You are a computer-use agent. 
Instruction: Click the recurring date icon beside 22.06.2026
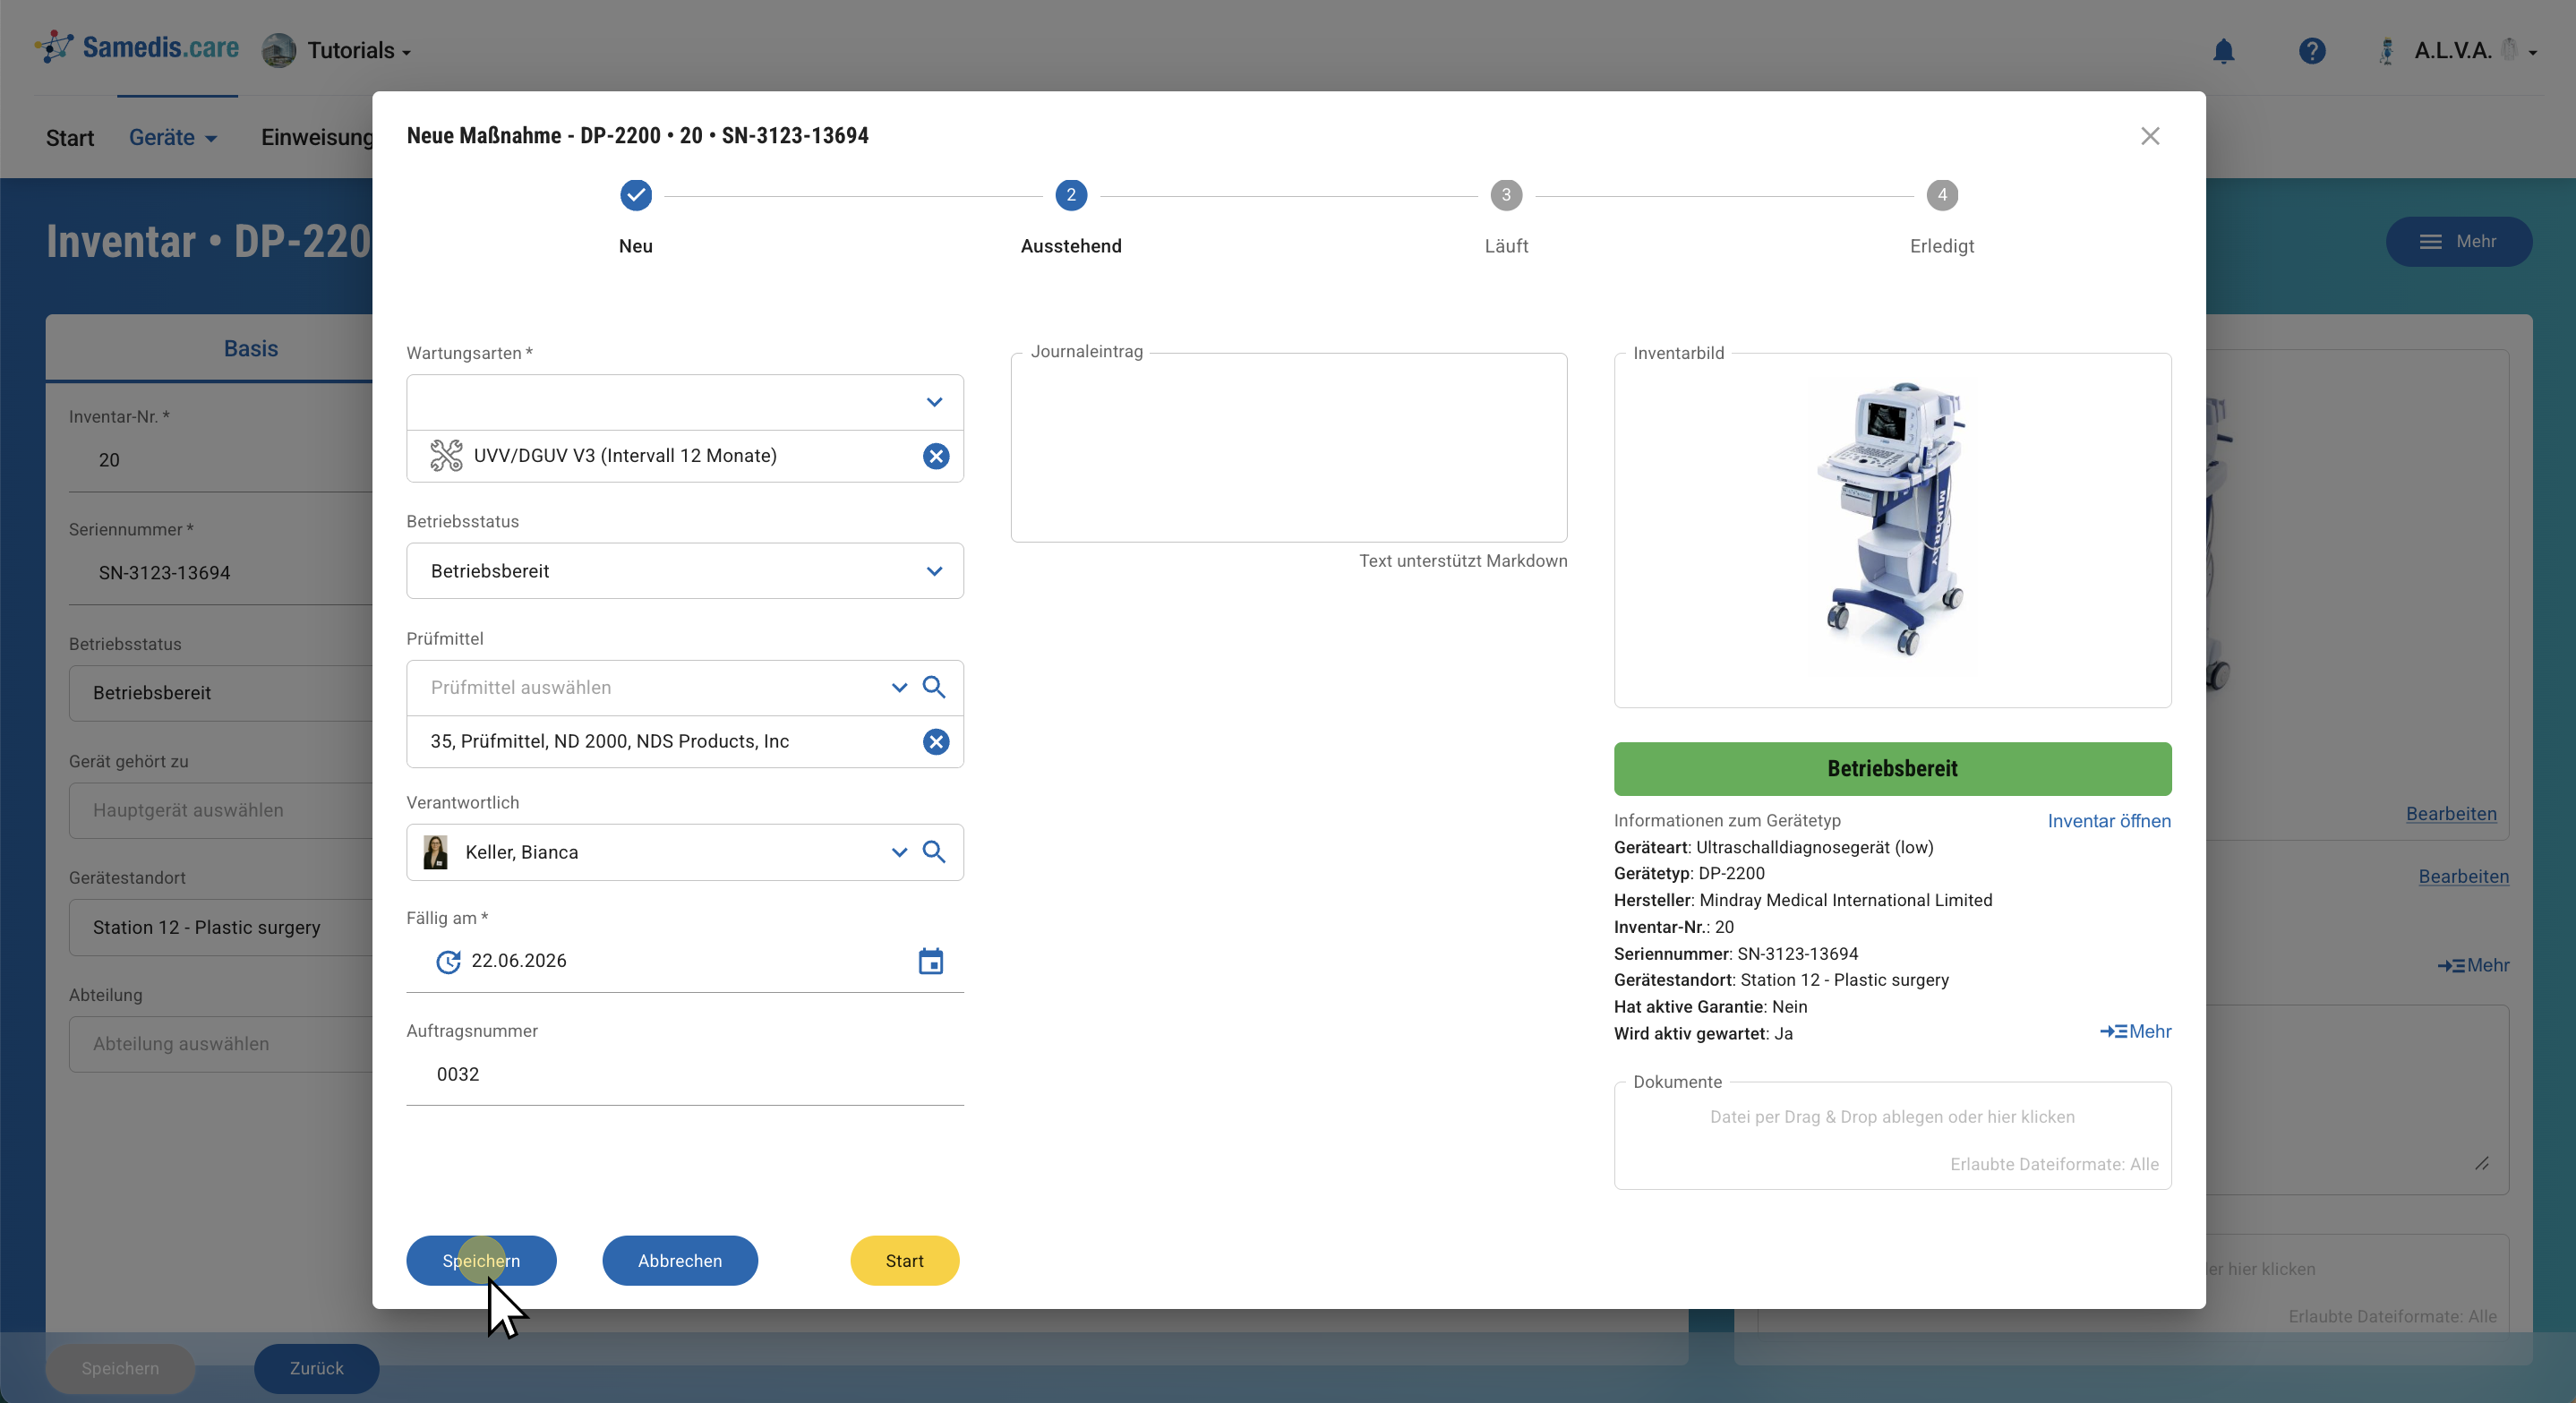448,961
